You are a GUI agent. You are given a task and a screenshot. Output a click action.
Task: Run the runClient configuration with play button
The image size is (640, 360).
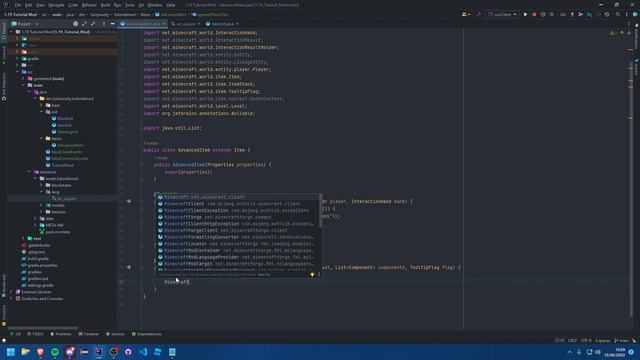pos(525,14)
